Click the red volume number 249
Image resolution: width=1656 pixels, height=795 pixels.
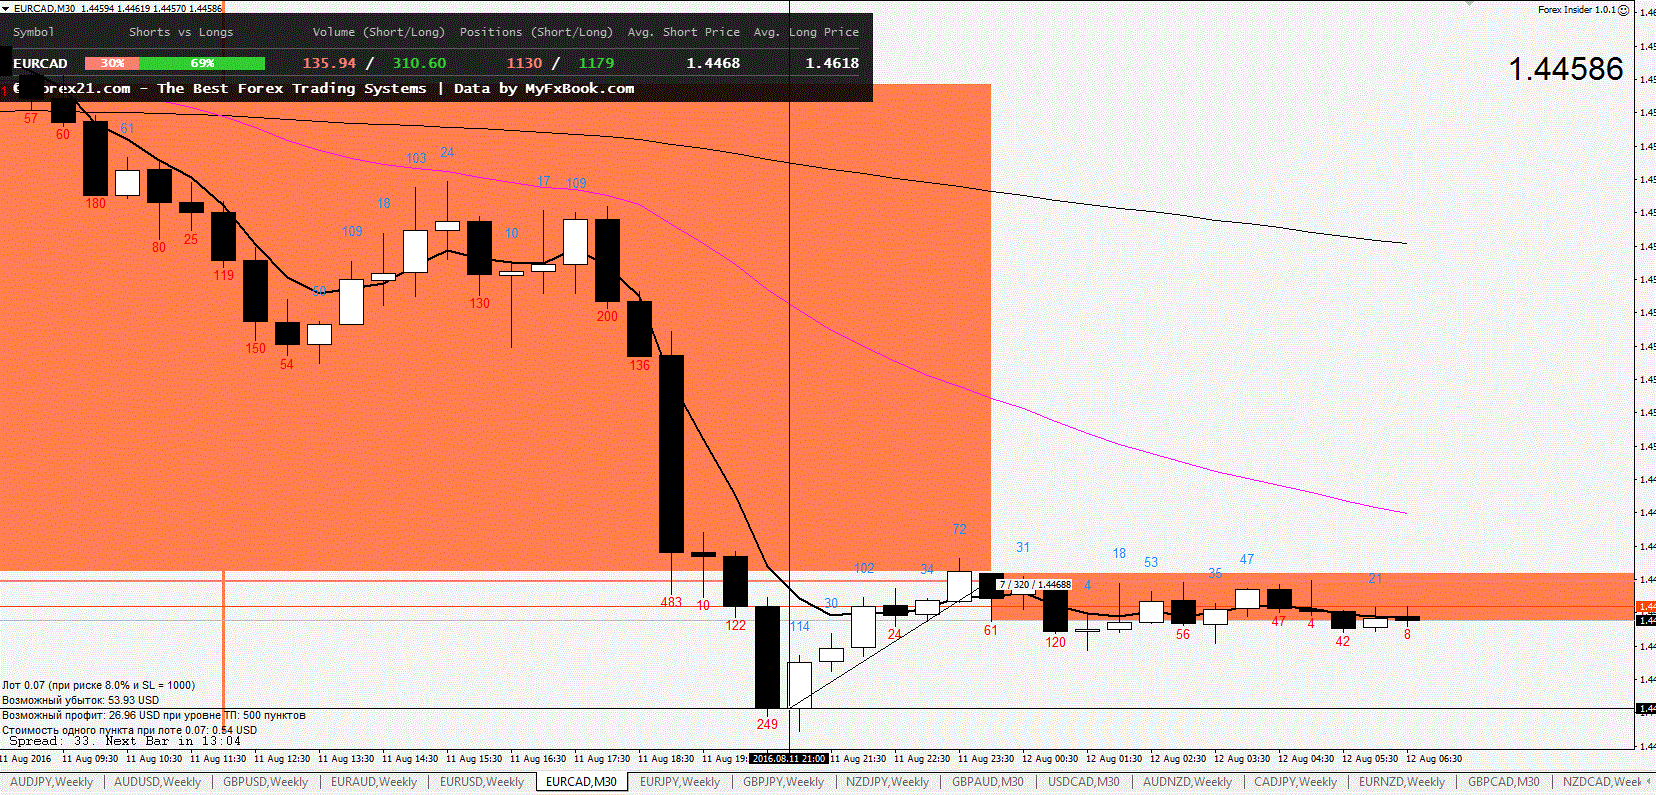(767, 724)
